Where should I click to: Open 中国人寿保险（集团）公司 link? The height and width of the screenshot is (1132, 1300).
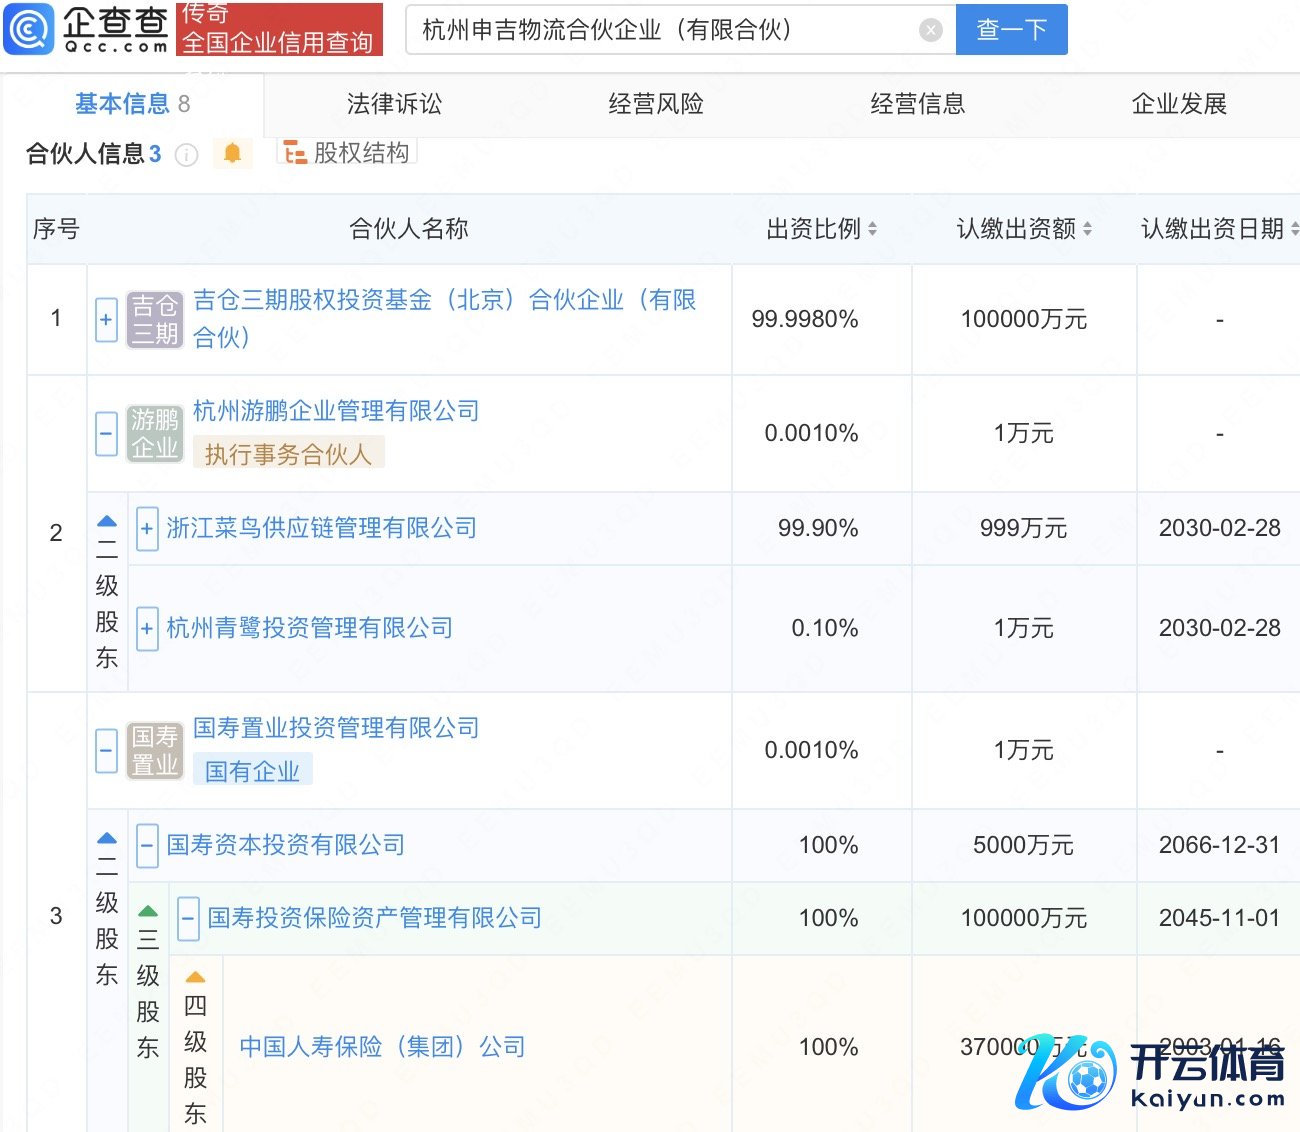coord(382,1047)
